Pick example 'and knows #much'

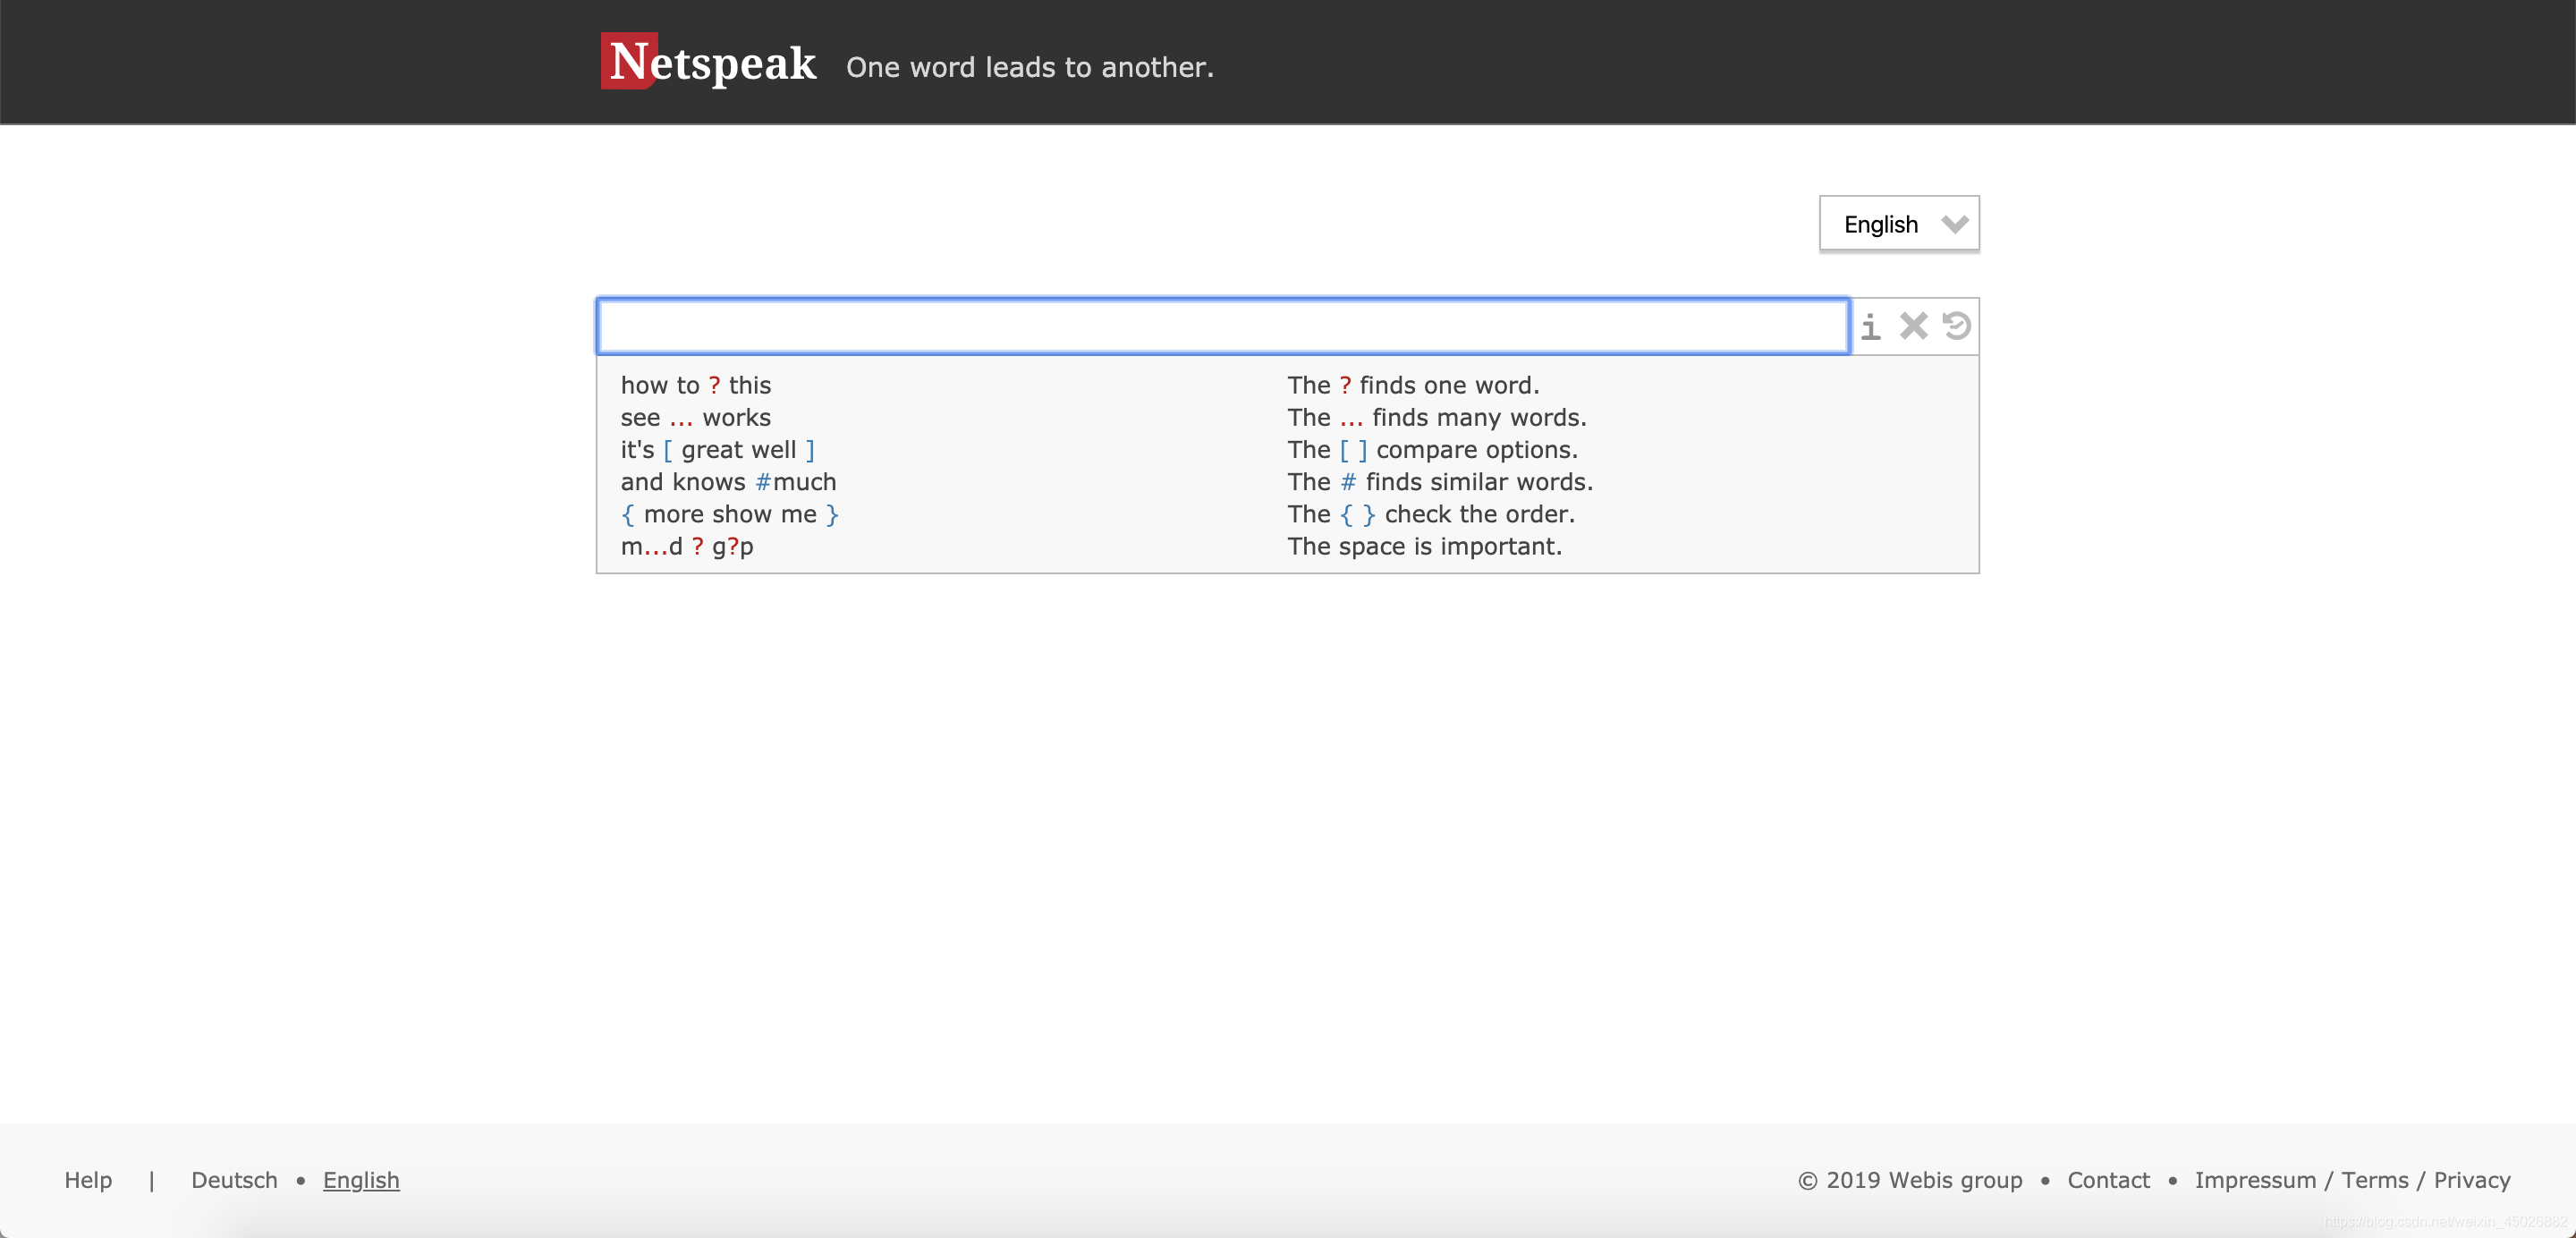click(728, 482)
